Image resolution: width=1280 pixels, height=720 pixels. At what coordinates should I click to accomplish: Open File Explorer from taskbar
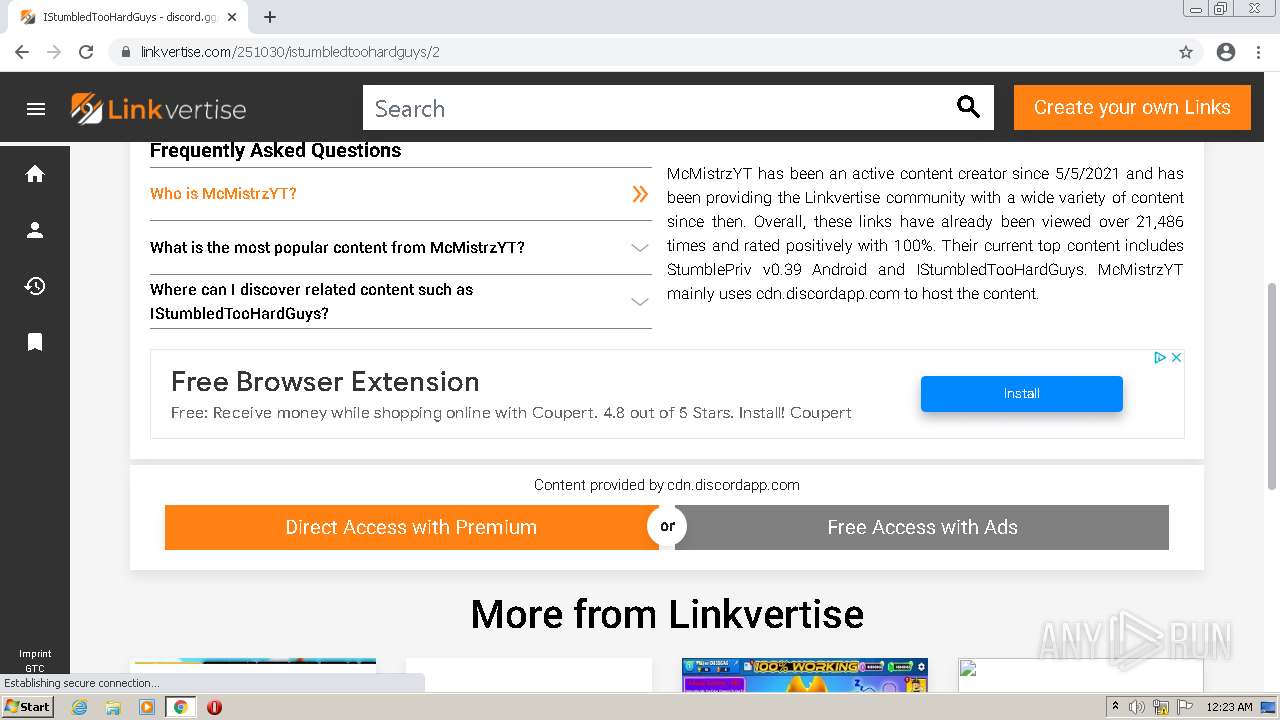113,707
